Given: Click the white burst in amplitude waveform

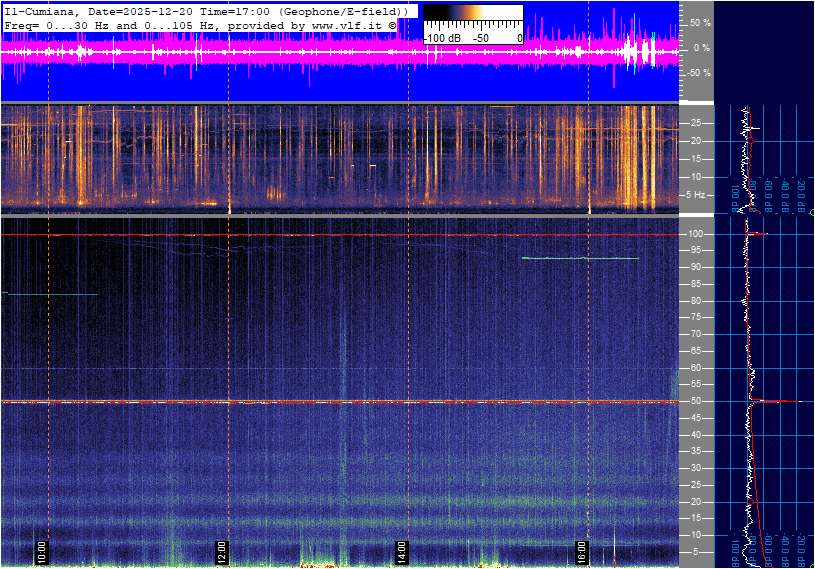Looking at the screenshot, I should 632,52.
